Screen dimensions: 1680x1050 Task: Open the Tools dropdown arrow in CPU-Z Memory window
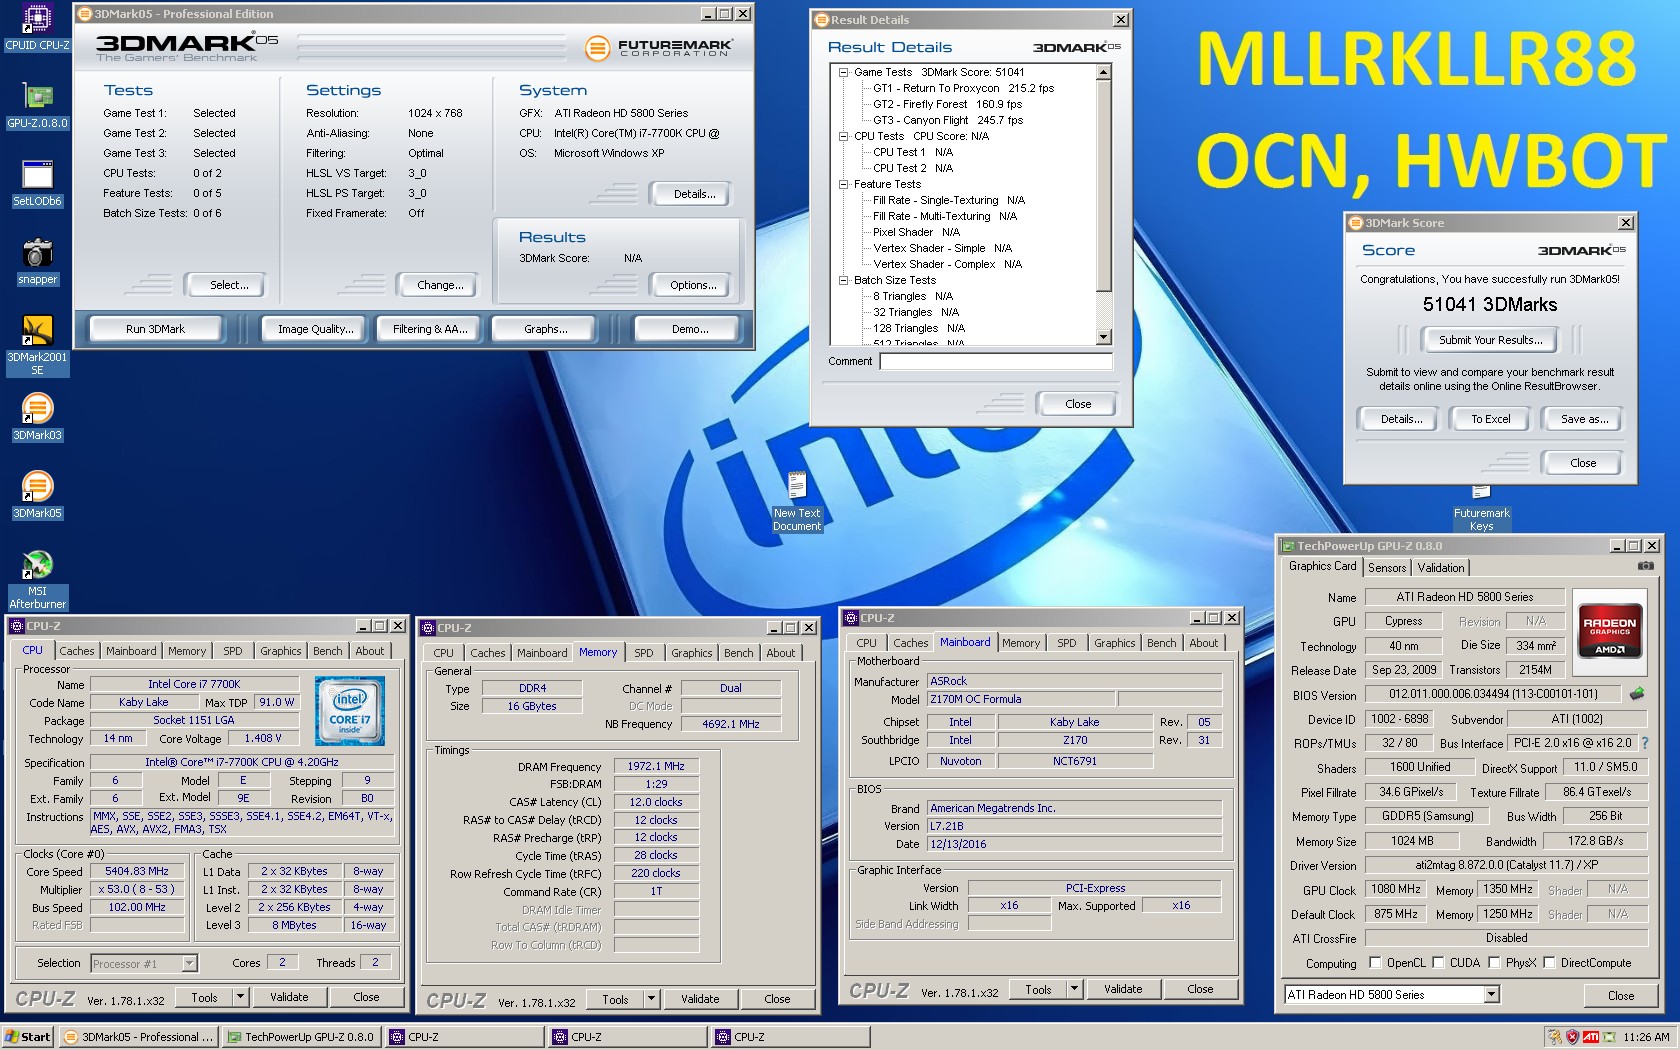click(x=651, y=999)
